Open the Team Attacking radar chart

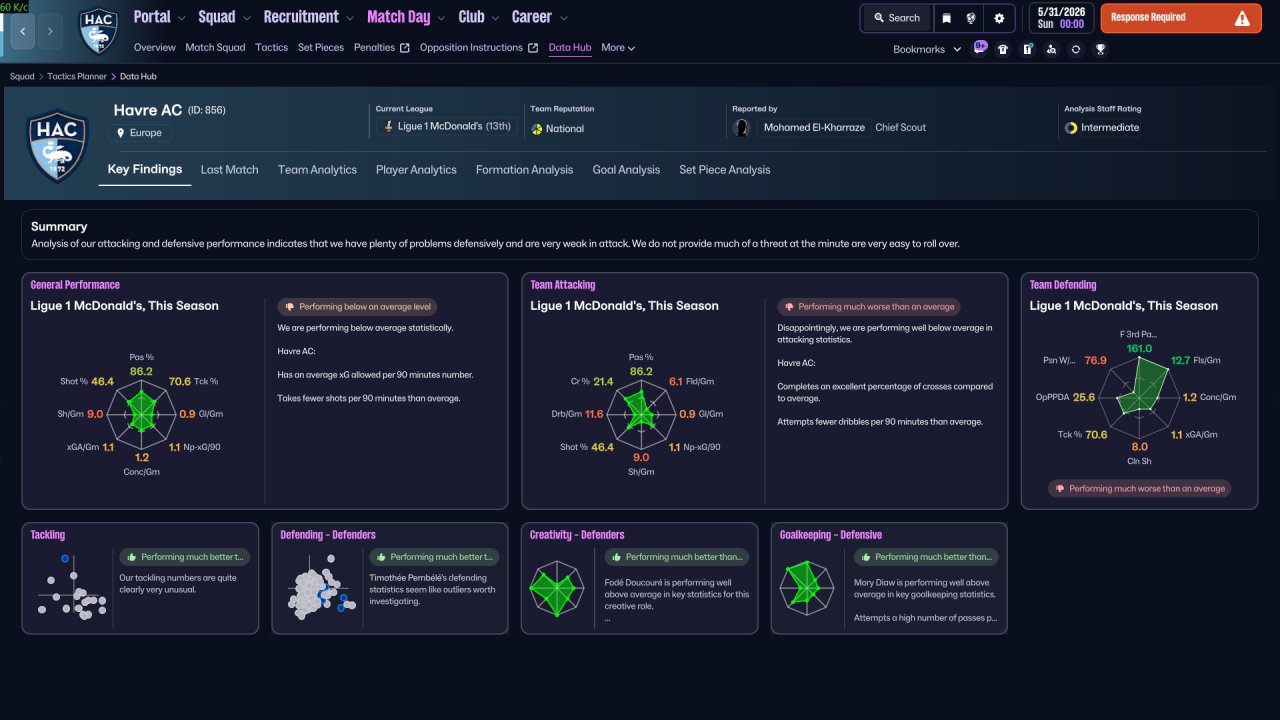pyautogui.click(x=641, y=412)
